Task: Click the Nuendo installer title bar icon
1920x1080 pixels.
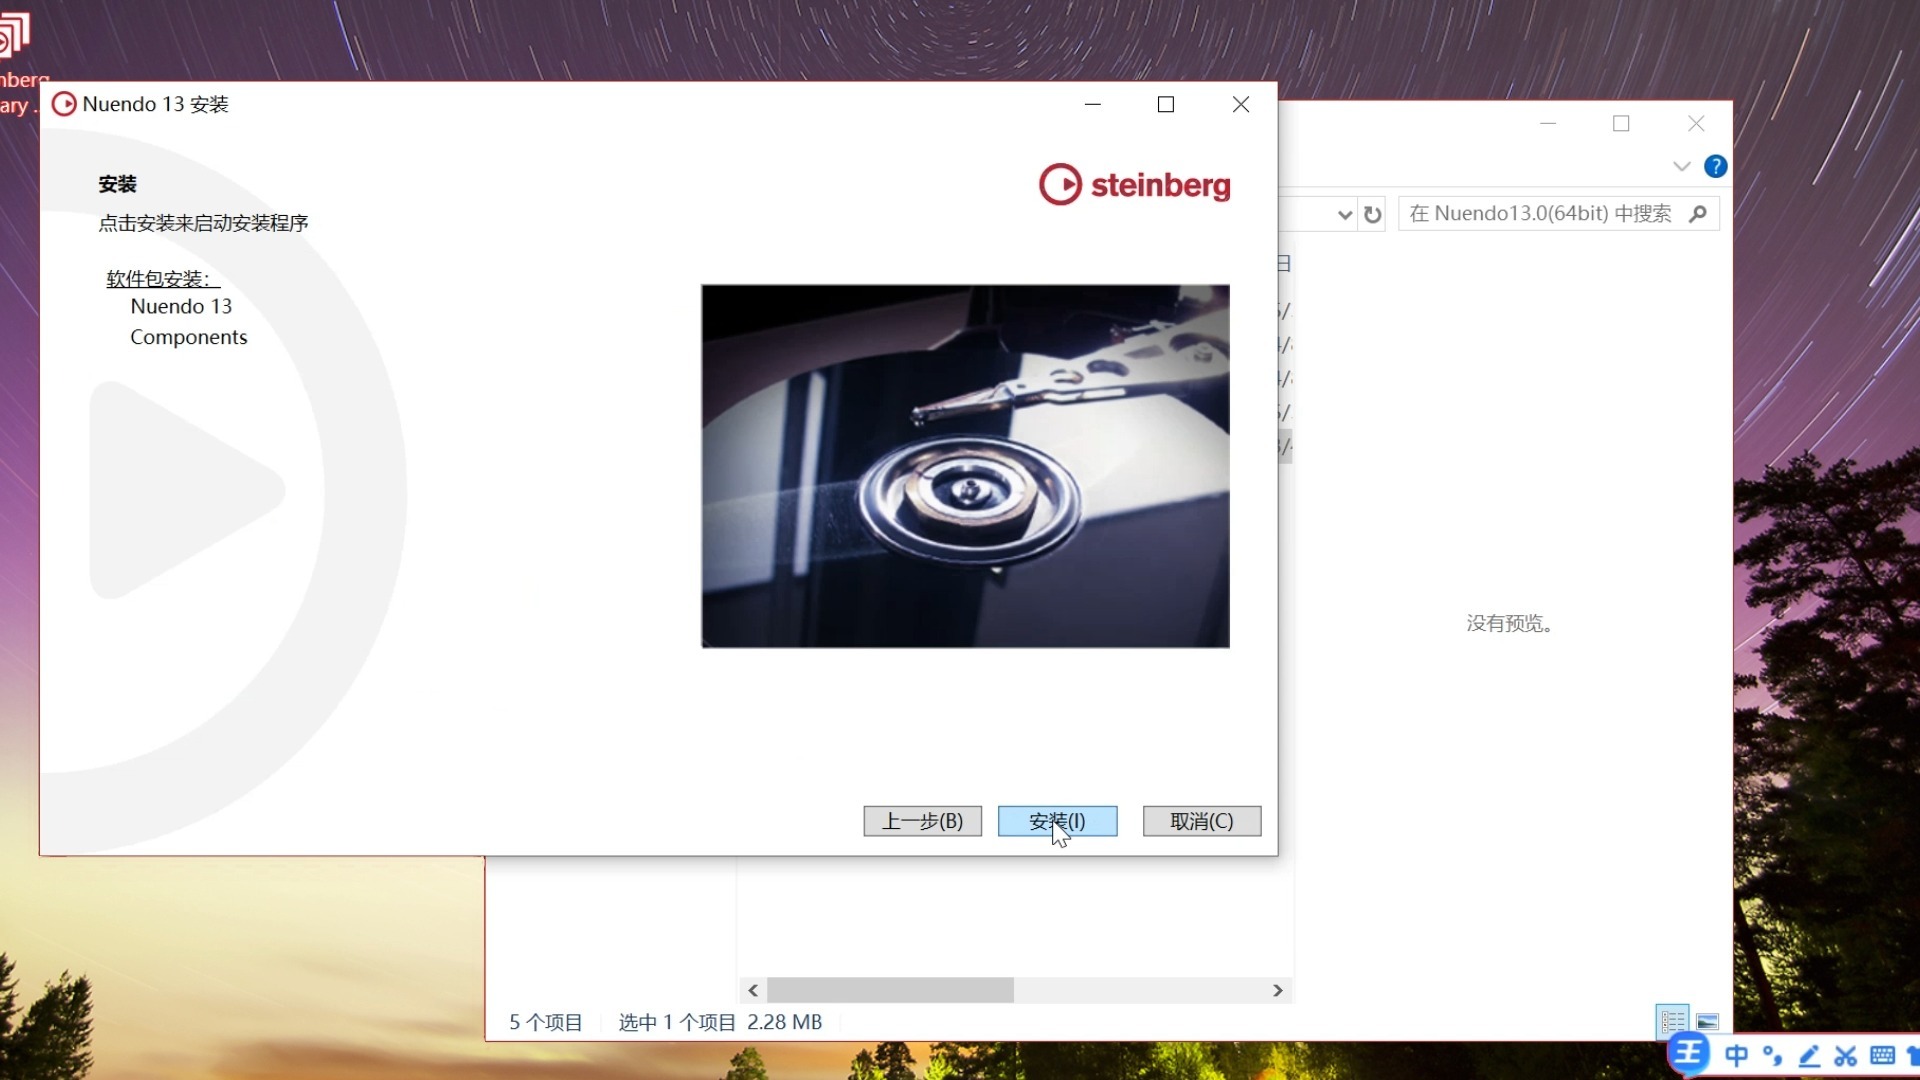Action: pyautogui.click(x=64, y=104)
